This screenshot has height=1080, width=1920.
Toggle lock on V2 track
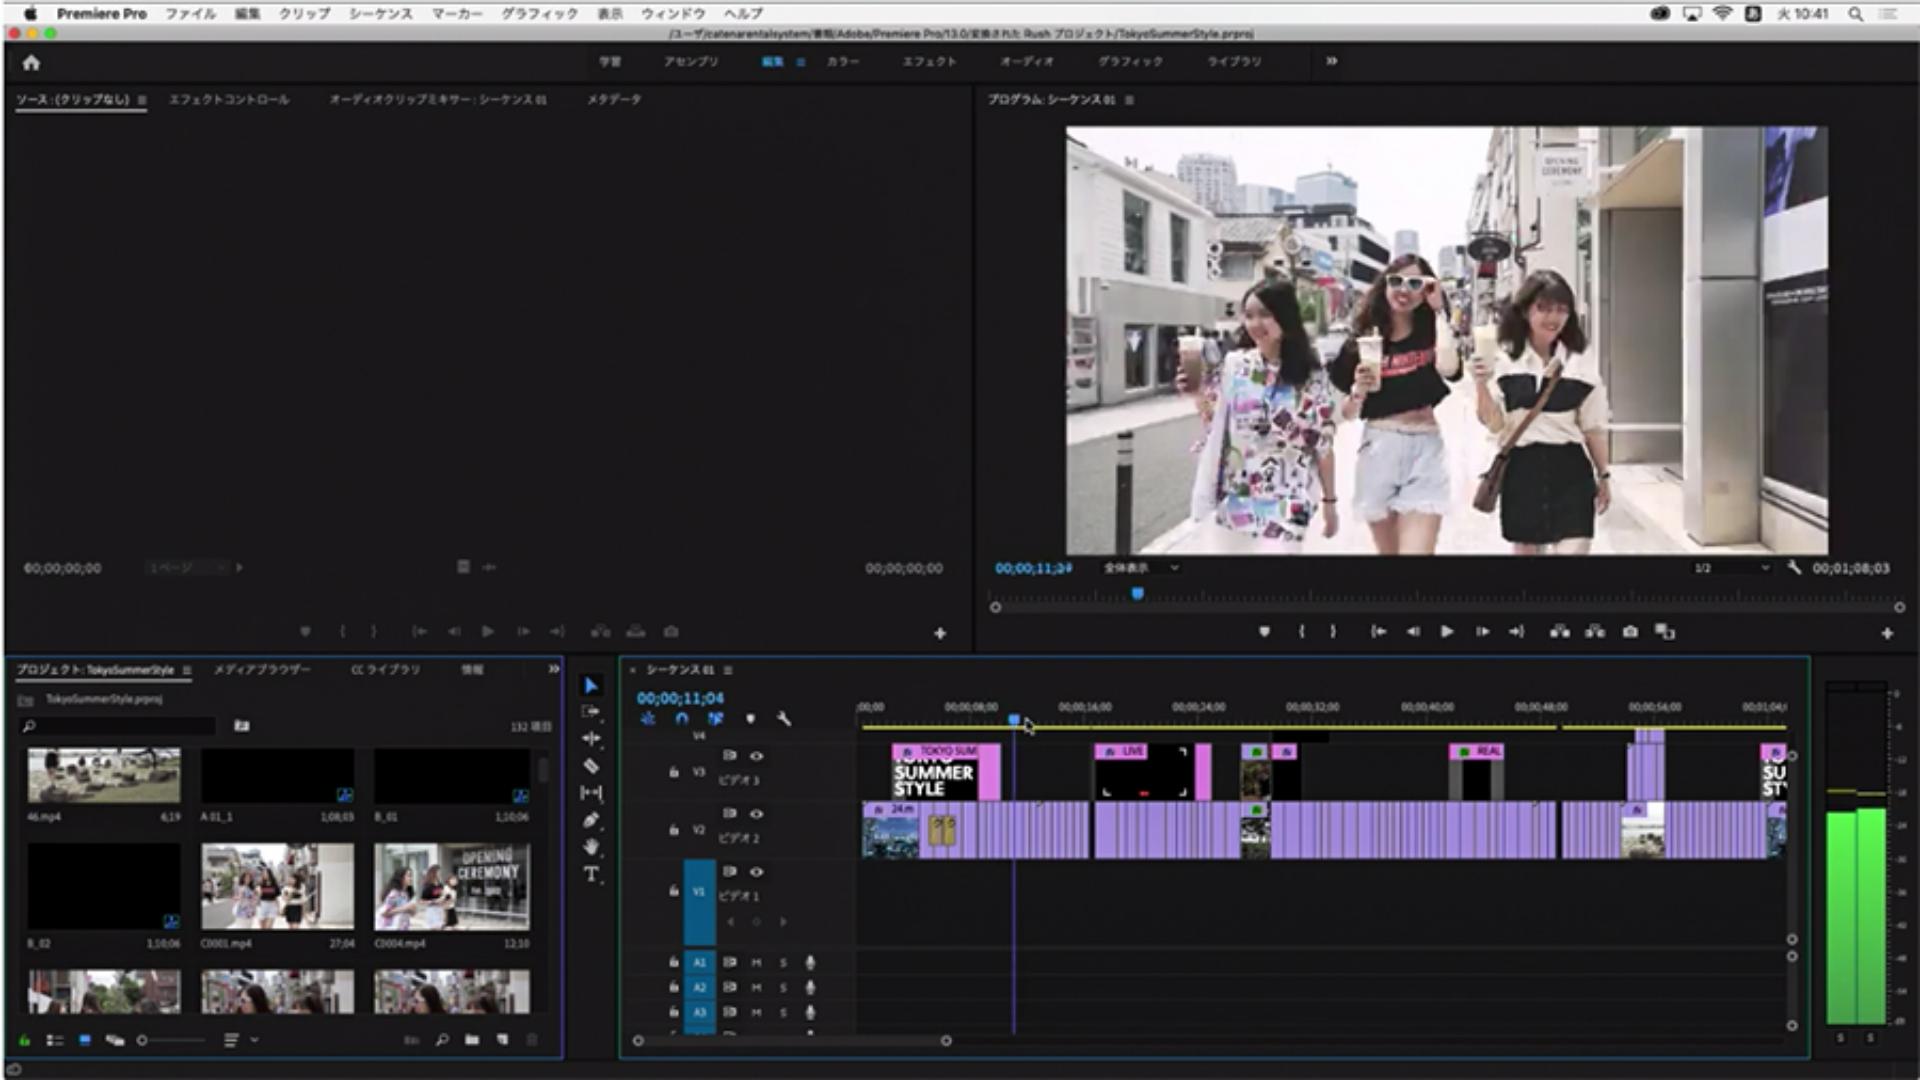pos(673,830)
